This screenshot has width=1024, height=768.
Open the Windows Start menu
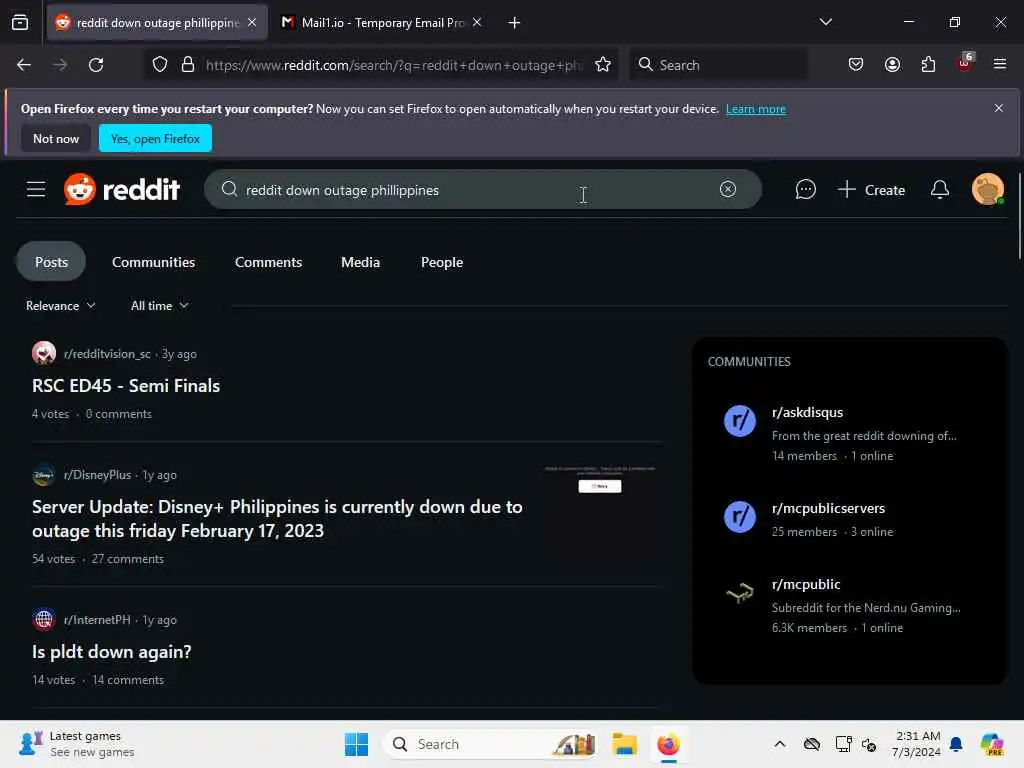pos(356,744)
